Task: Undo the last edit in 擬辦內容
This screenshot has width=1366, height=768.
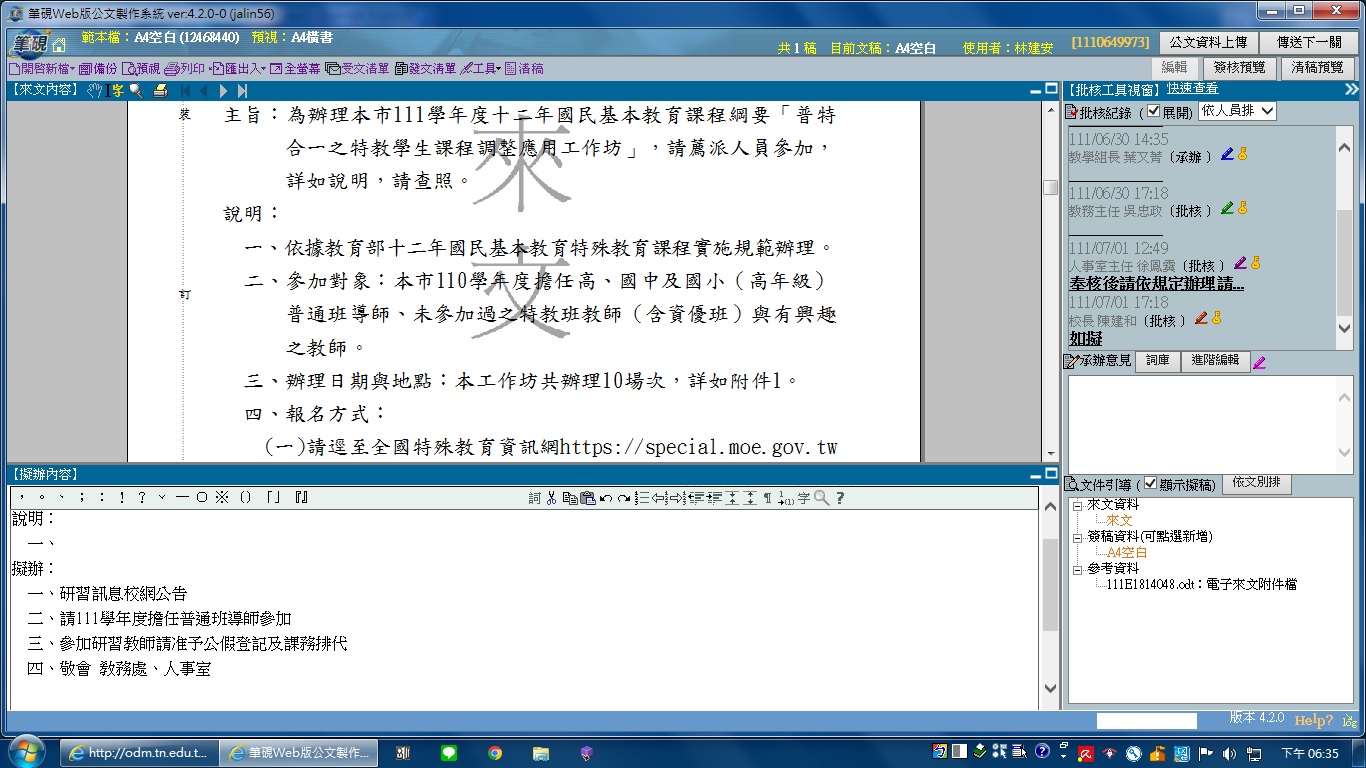Action: [x=606, y=498]
